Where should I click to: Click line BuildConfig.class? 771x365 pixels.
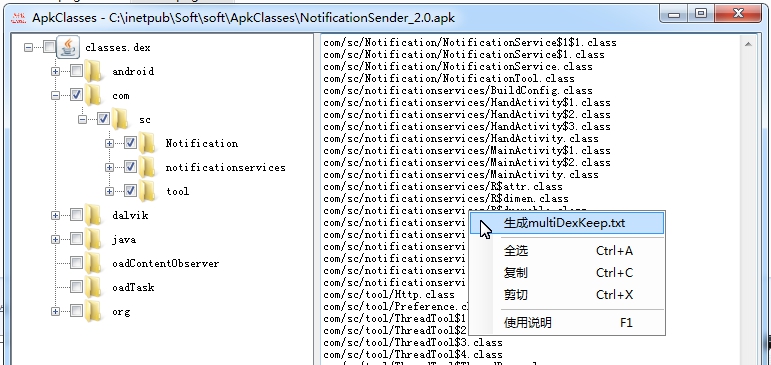click(x=458, y=90)
